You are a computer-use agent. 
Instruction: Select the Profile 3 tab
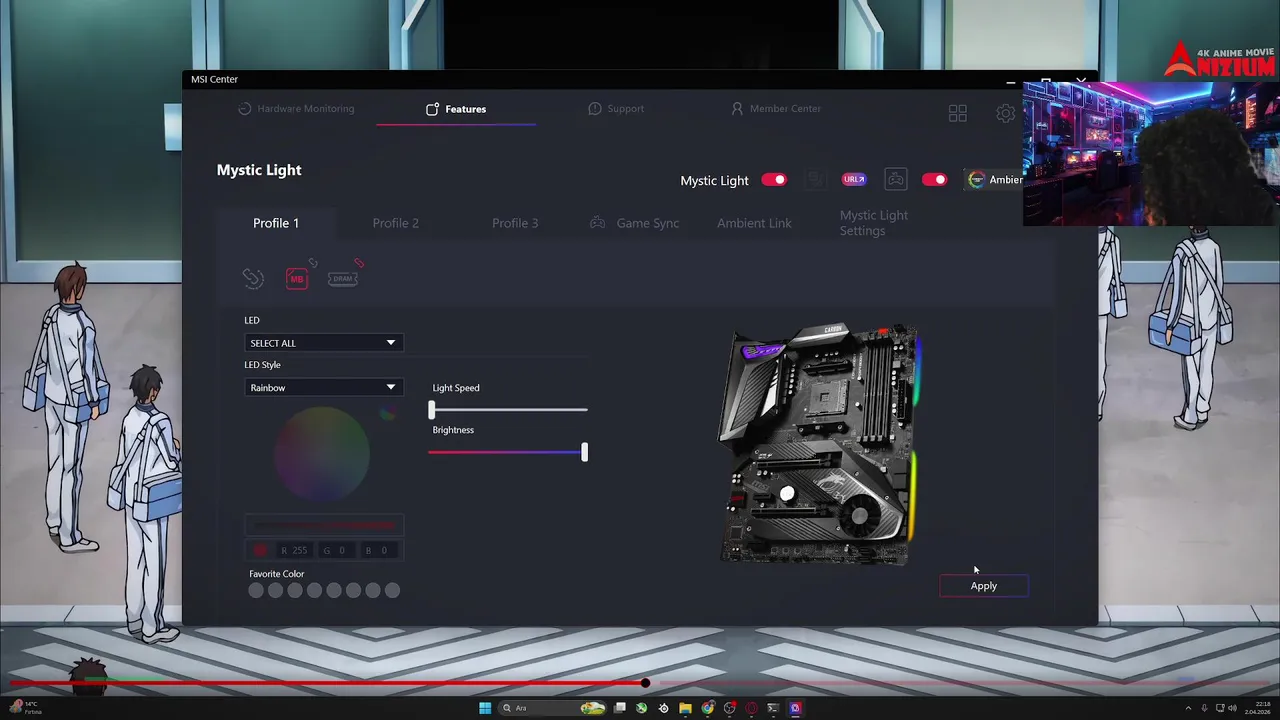click(515, 223)
